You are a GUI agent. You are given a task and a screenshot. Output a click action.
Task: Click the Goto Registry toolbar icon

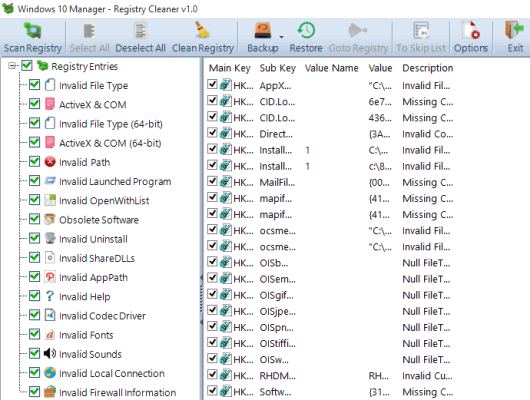[358, 30]
